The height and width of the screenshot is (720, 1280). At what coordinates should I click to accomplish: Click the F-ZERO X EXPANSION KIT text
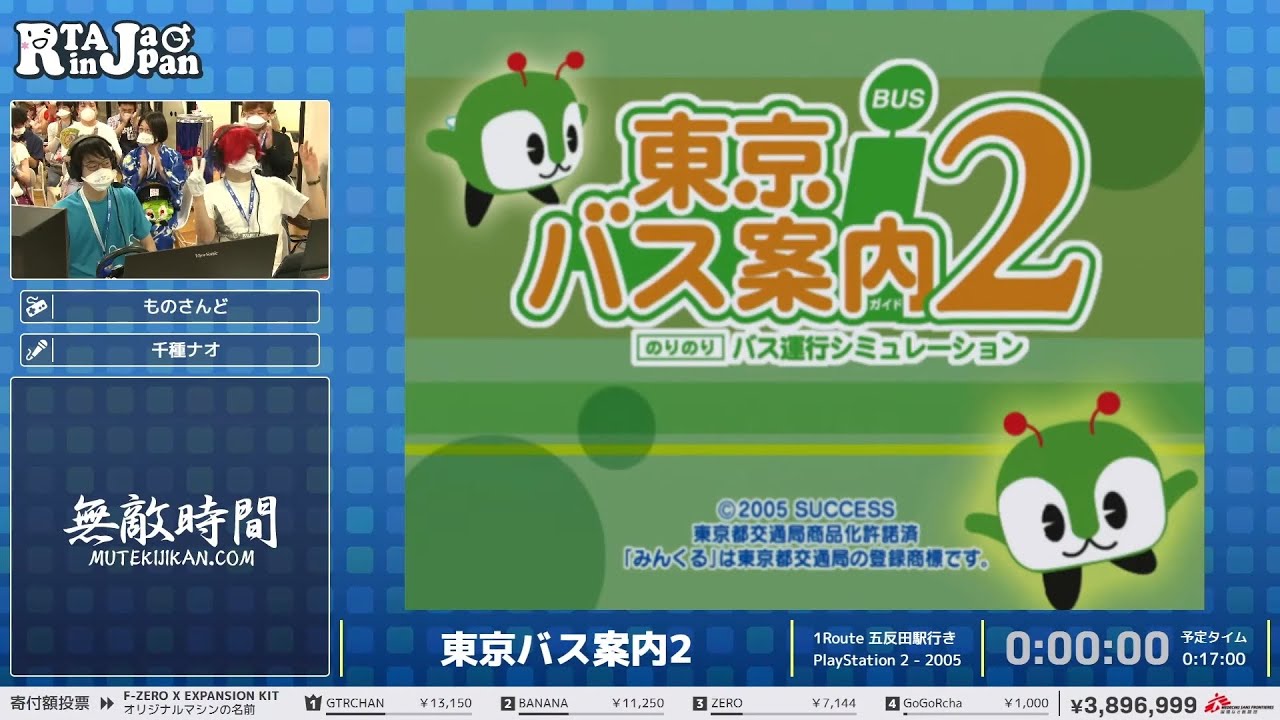tap(200, 696)
